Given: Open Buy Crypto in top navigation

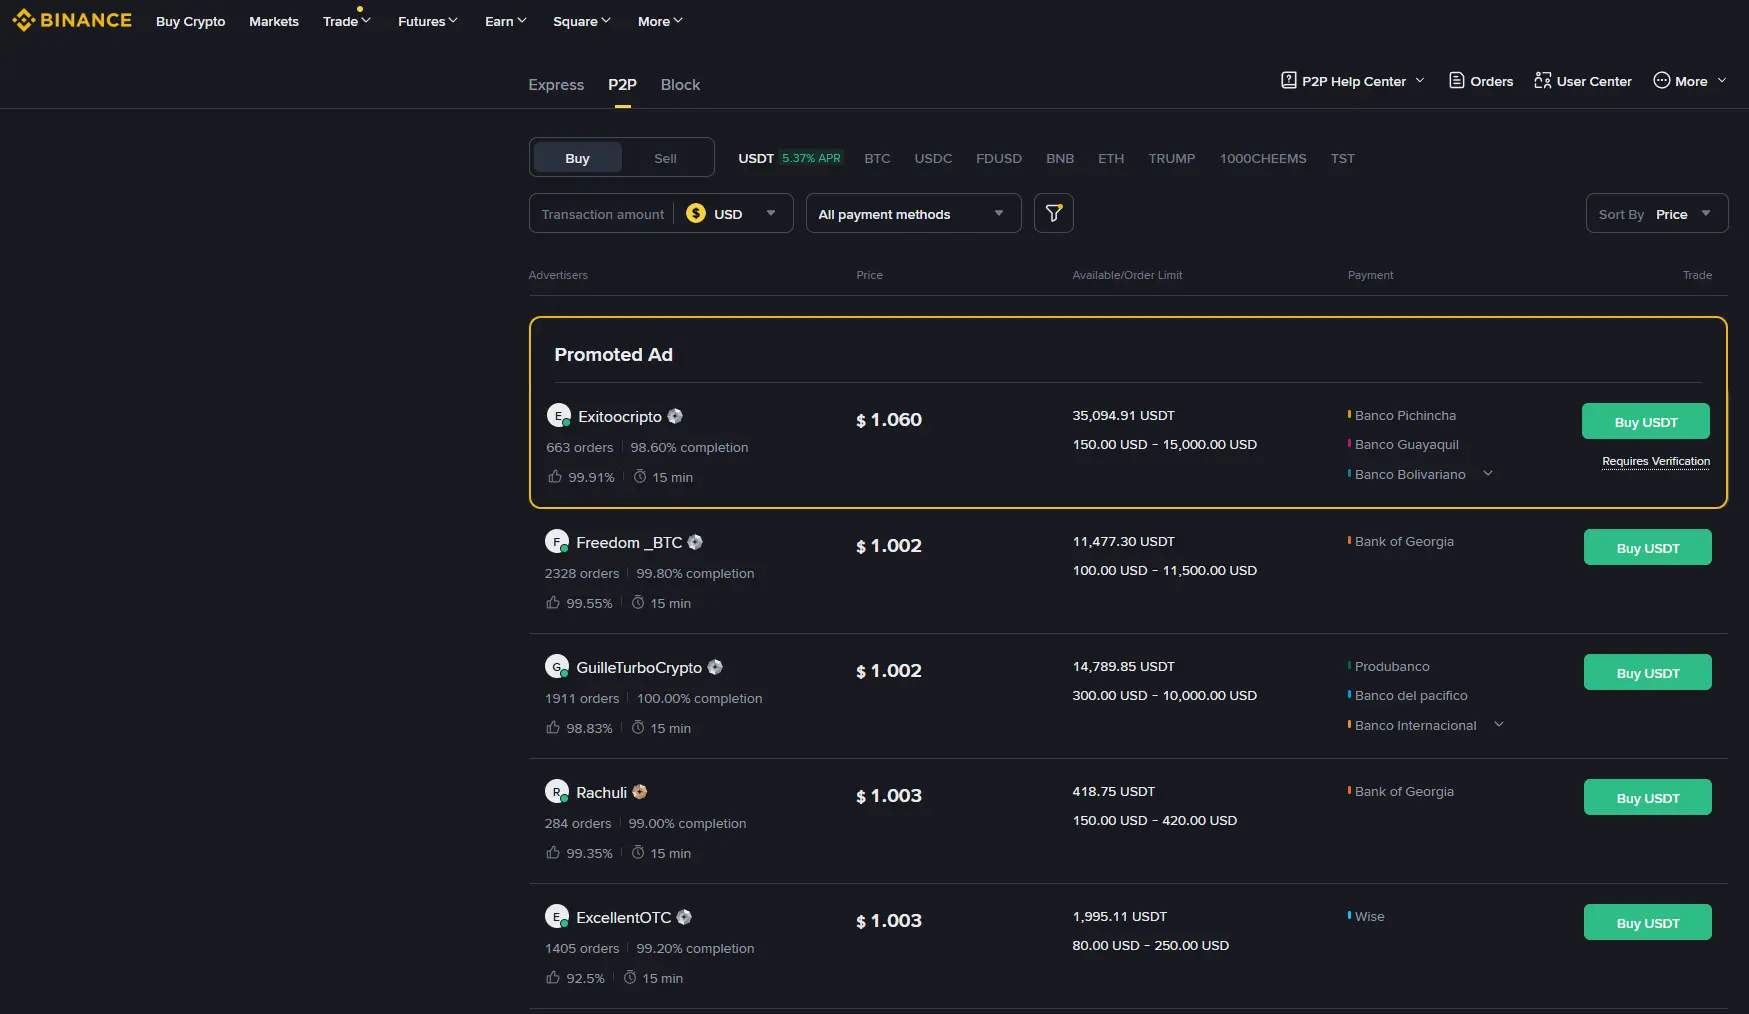Looking at the screenshot, I should 190,21.
